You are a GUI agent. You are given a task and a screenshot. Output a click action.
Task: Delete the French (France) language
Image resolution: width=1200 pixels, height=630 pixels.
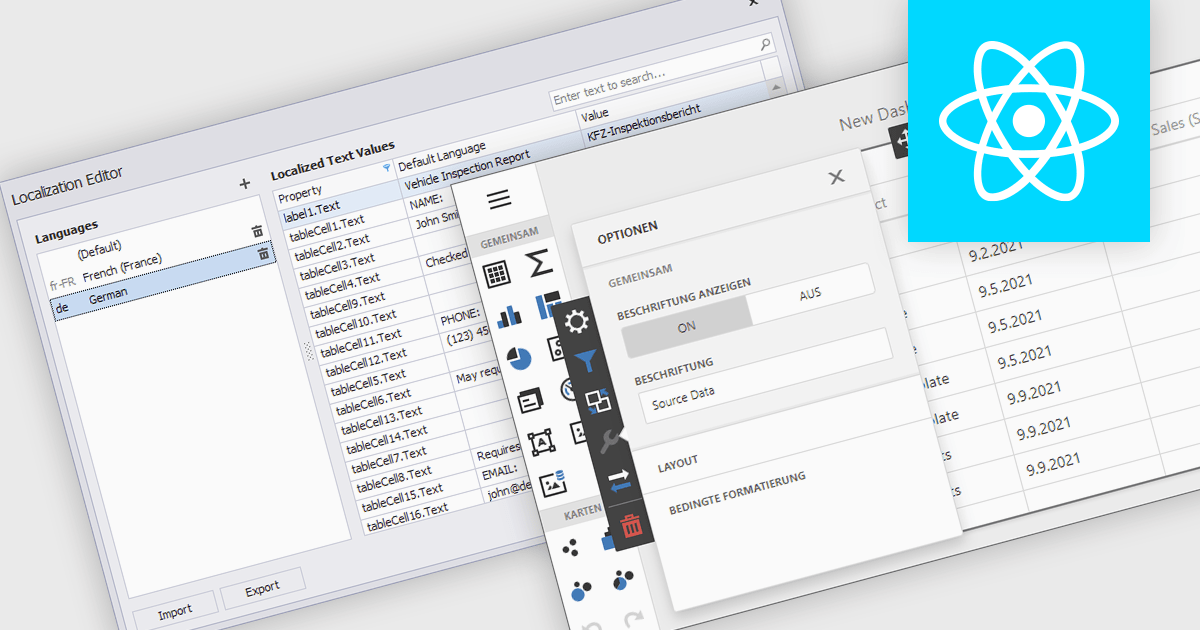[264, 254]
